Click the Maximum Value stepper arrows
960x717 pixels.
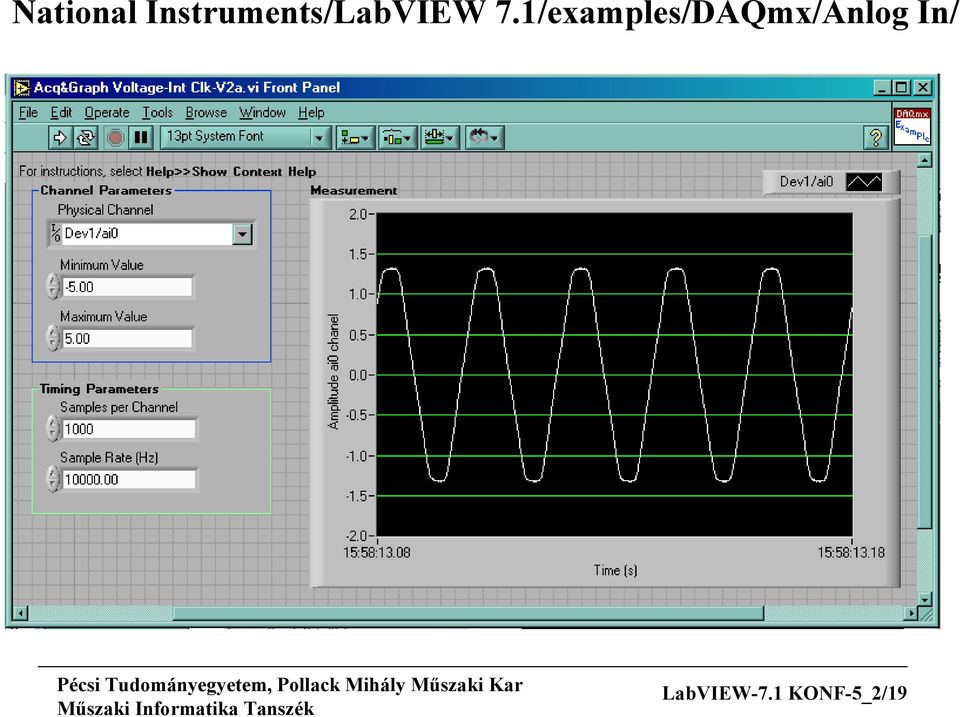pyautogui.click(x=53, y=338)
